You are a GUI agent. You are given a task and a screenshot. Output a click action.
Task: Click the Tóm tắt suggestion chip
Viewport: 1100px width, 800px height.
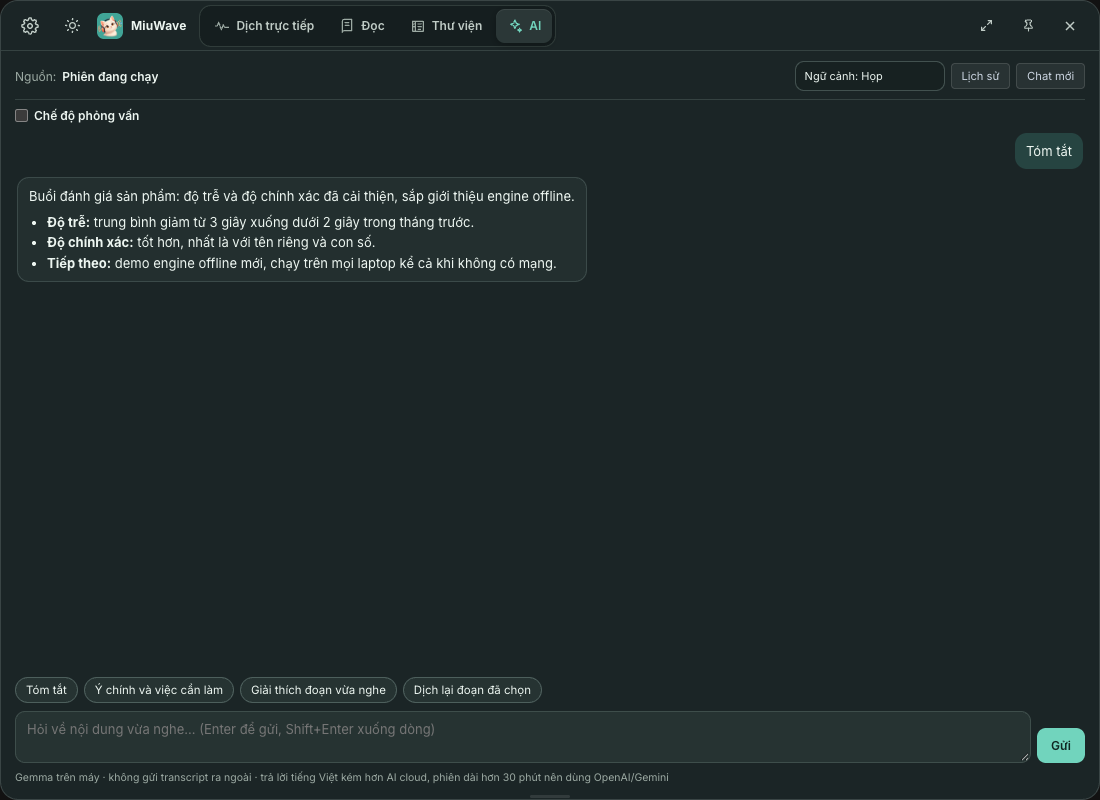[x=46, y=690]
